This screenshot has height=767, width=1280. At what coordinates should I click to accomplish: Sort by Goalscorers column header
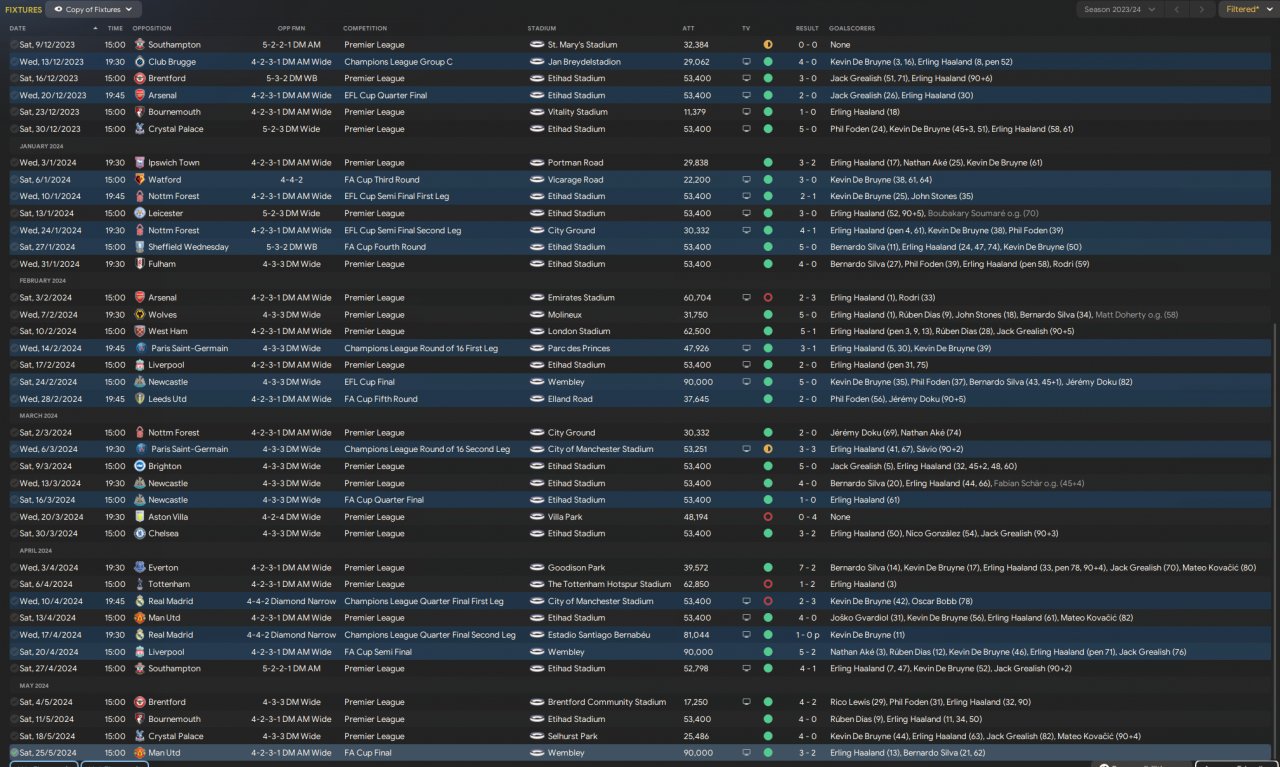pyautogui.click(x=851, y=28)
